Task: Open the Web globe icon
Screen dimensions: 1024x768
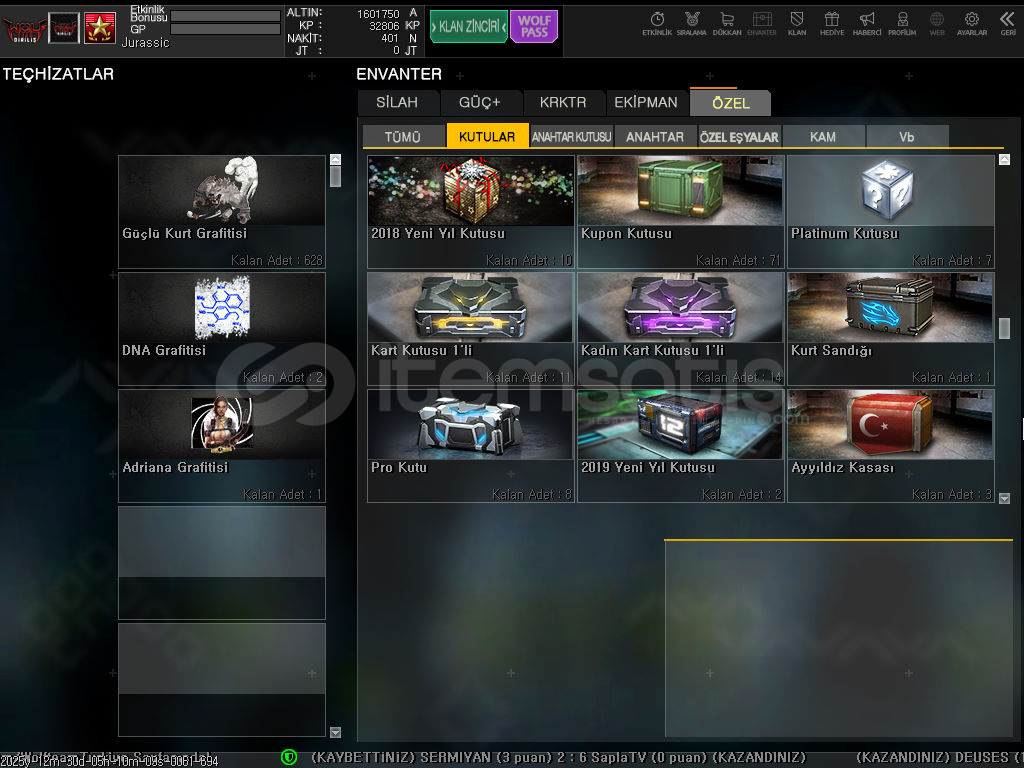Action: point(937,24)
